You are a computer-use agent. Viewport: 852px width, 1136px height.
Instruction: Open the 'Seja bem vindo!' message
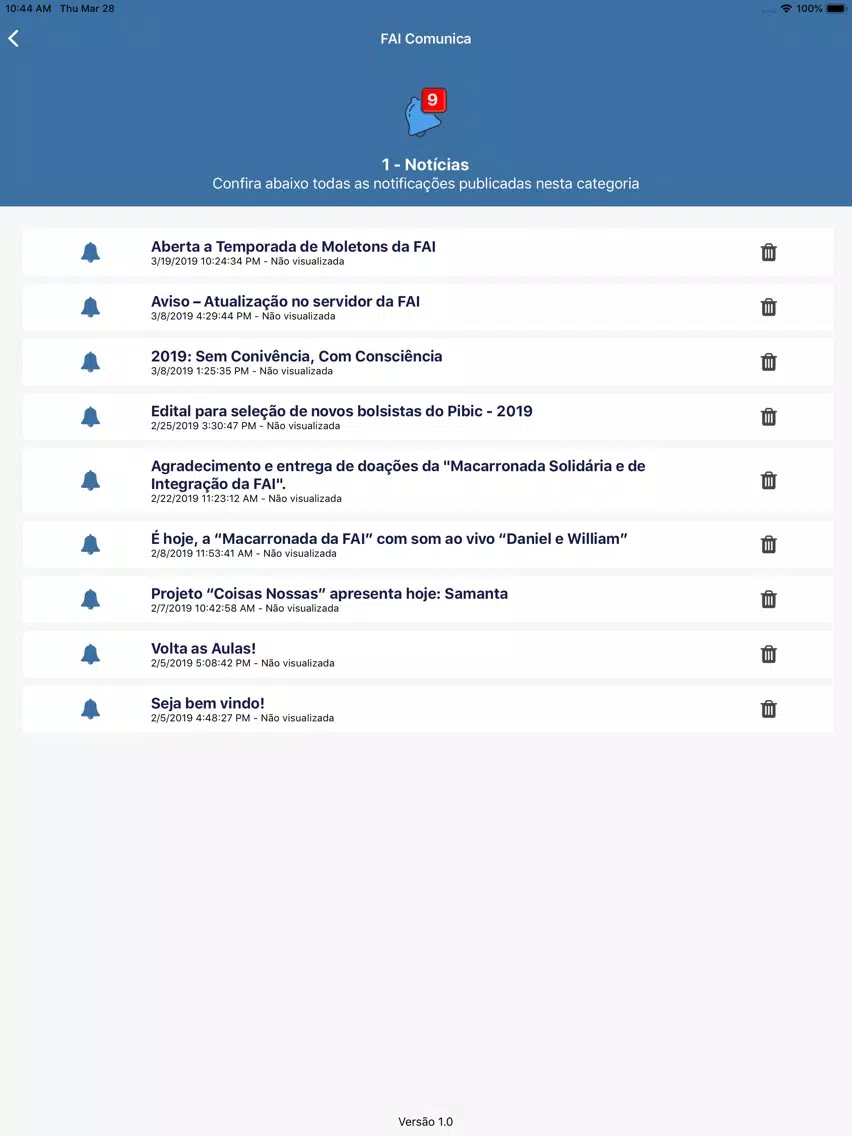[x=207, y=704]
